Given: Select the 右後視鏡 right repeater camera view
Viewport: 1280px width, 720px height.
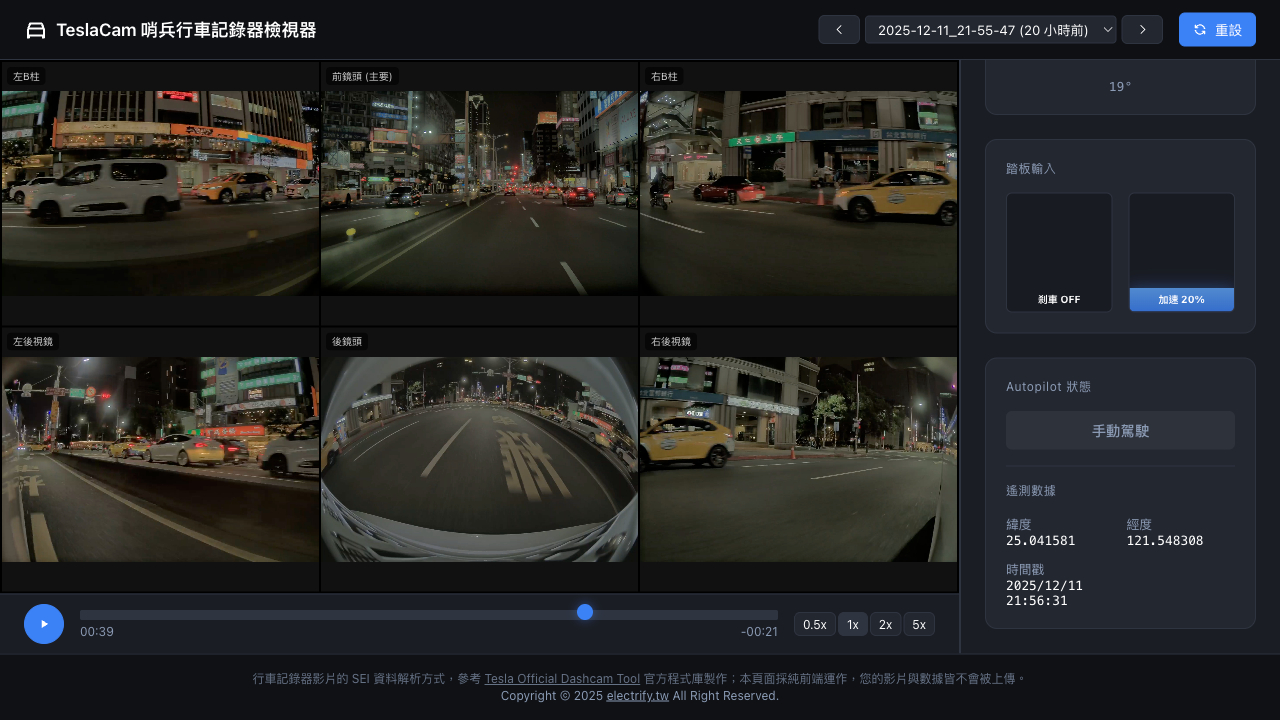Looking at the screenshot, I should [798, 459].
